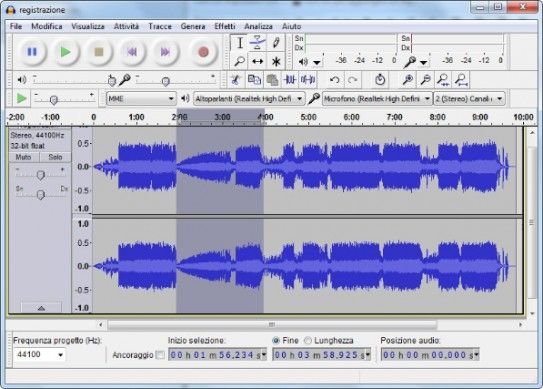Click the Pause transport button
This screenshot has height=389, width=543.
coord(32,52)
